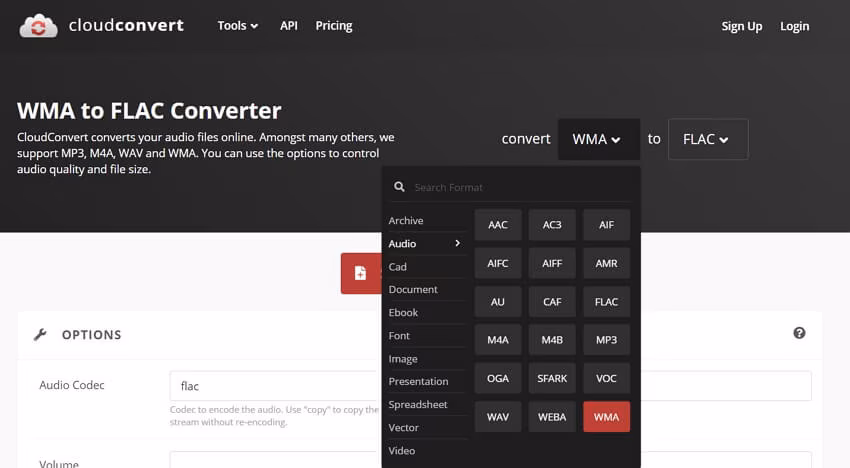Click into the Audio Codec field
This screenshot has width=850, height=468.
(490, 386)
